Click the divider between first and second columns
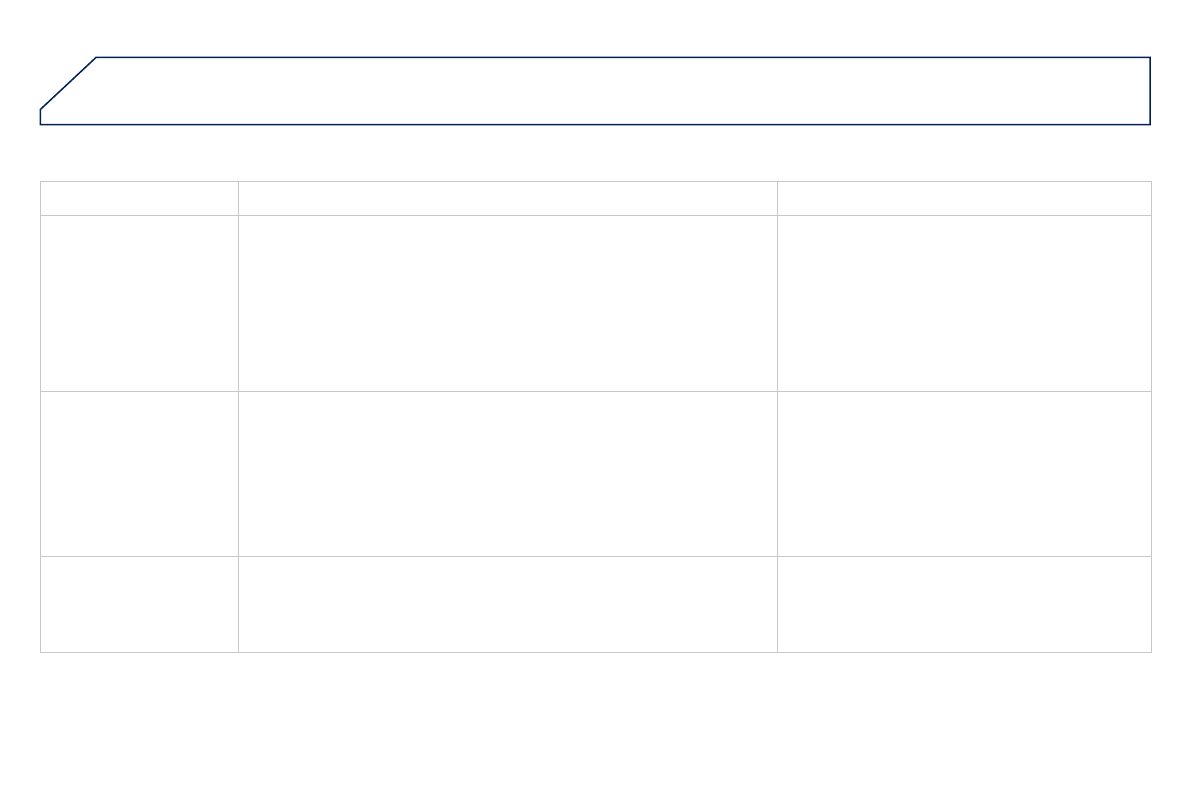 (x=238, y=420)
